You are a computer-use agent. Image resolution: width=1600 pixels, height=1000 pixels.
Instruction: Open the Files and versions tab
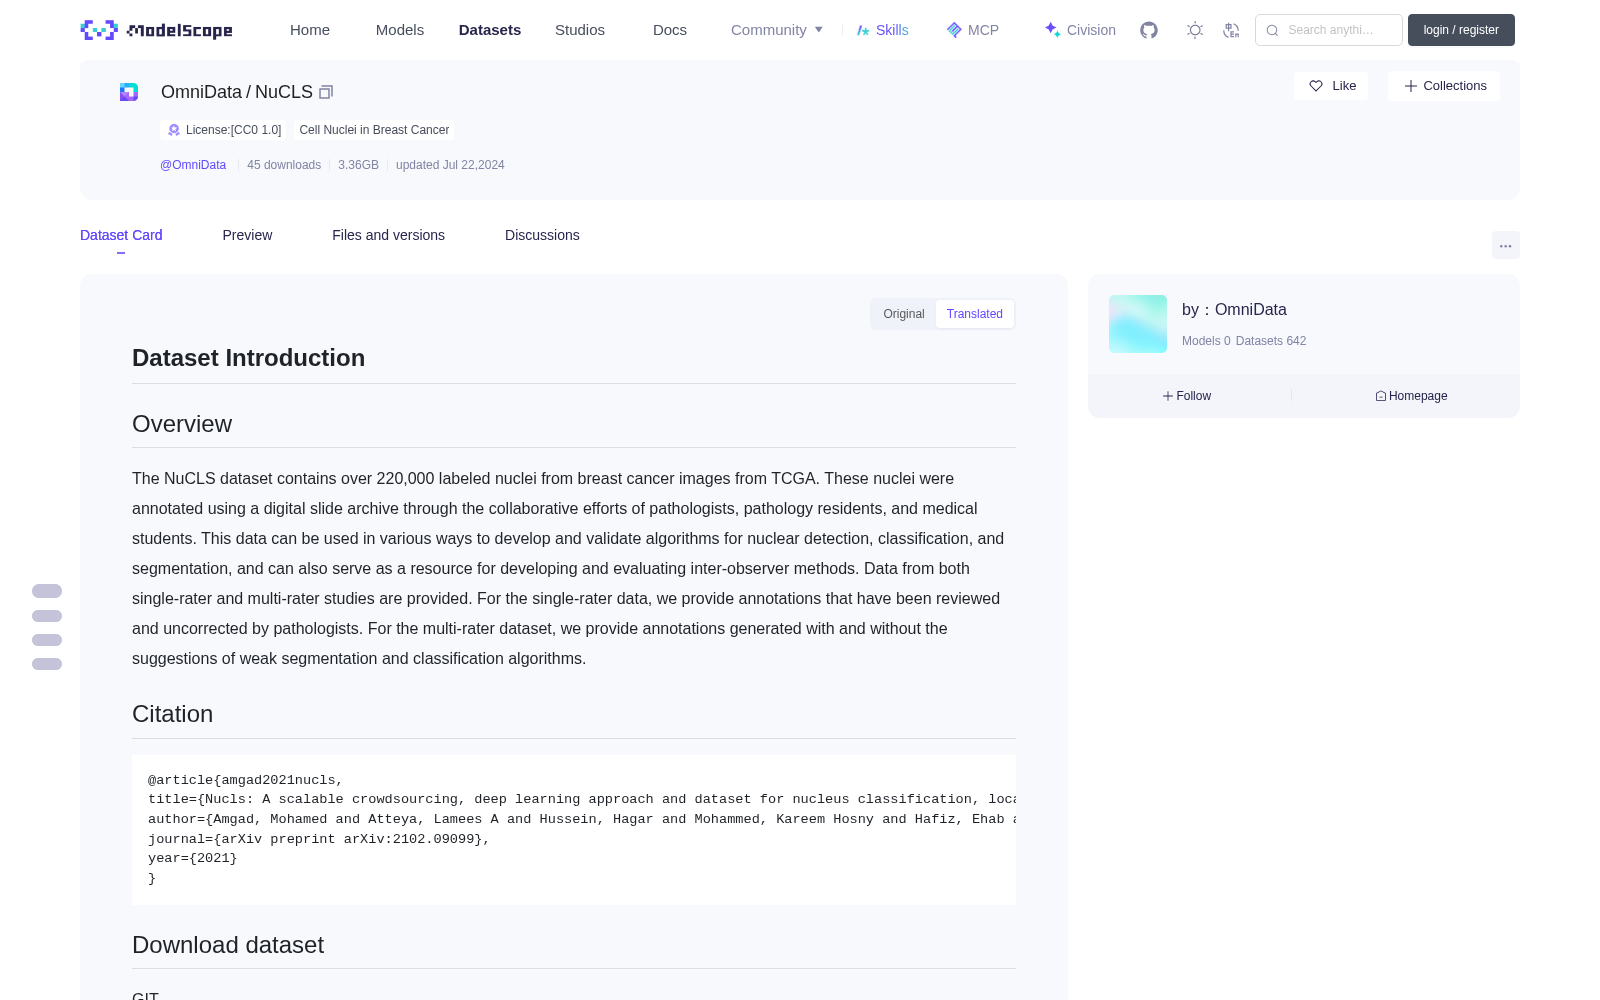(388, 235)
